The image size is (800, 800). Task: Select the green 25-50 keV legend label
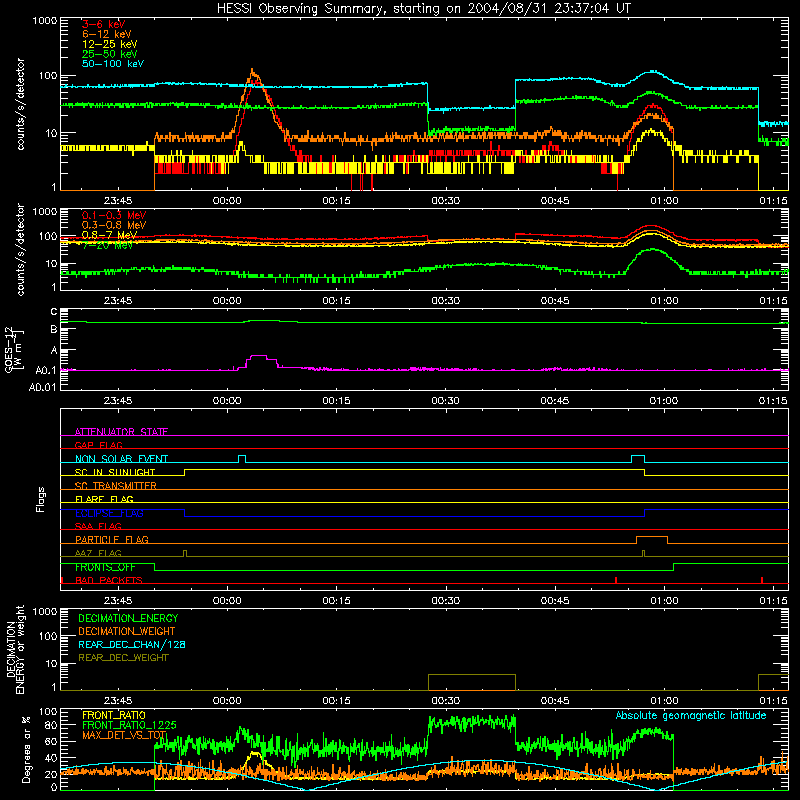(110, 54)
